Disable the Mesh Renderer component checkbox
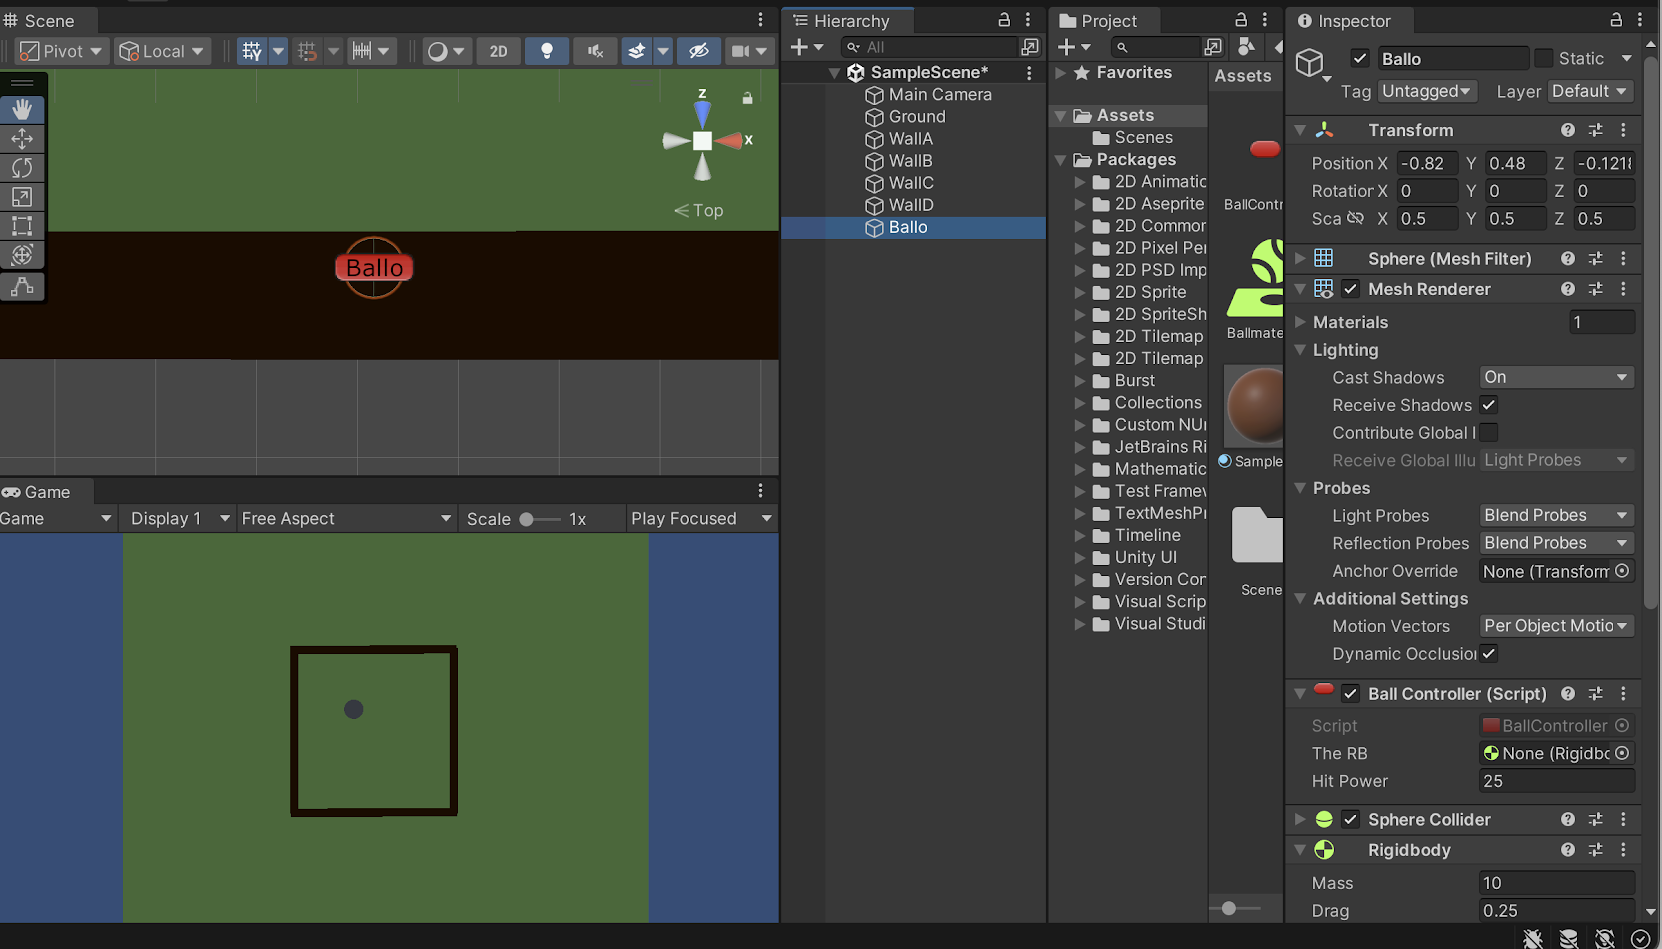Viewport: 1662px width, 949px height. pyautogui.click(x=1351, y=289)
